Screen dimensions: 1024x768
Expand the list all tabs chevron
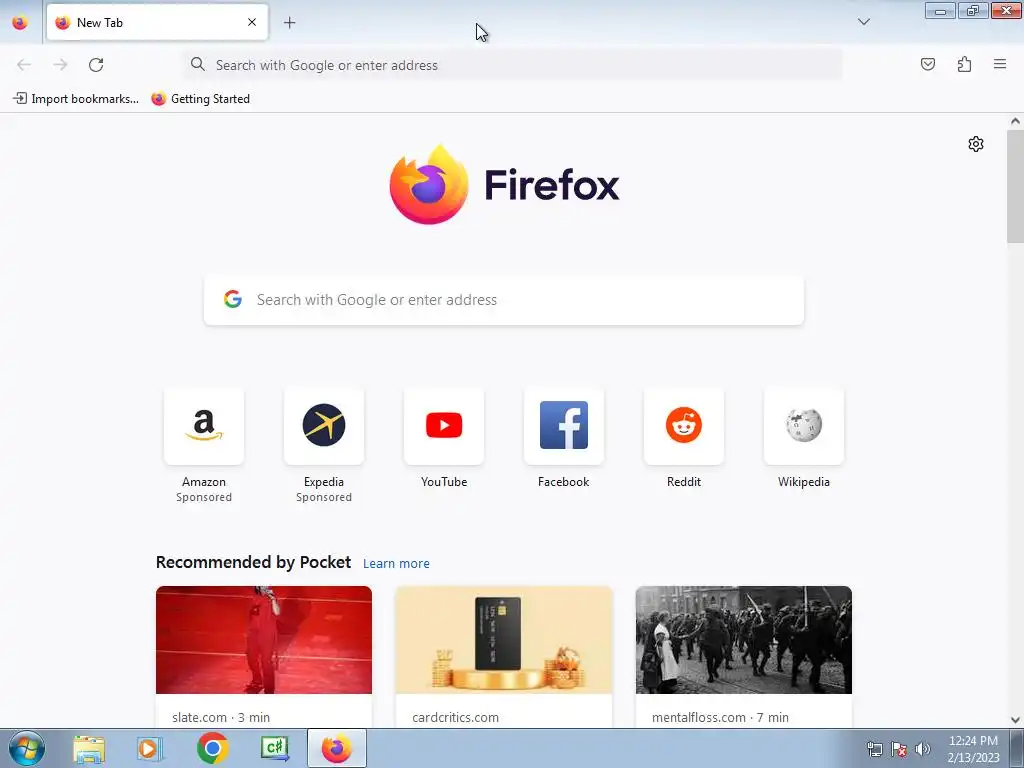[863, 22]
